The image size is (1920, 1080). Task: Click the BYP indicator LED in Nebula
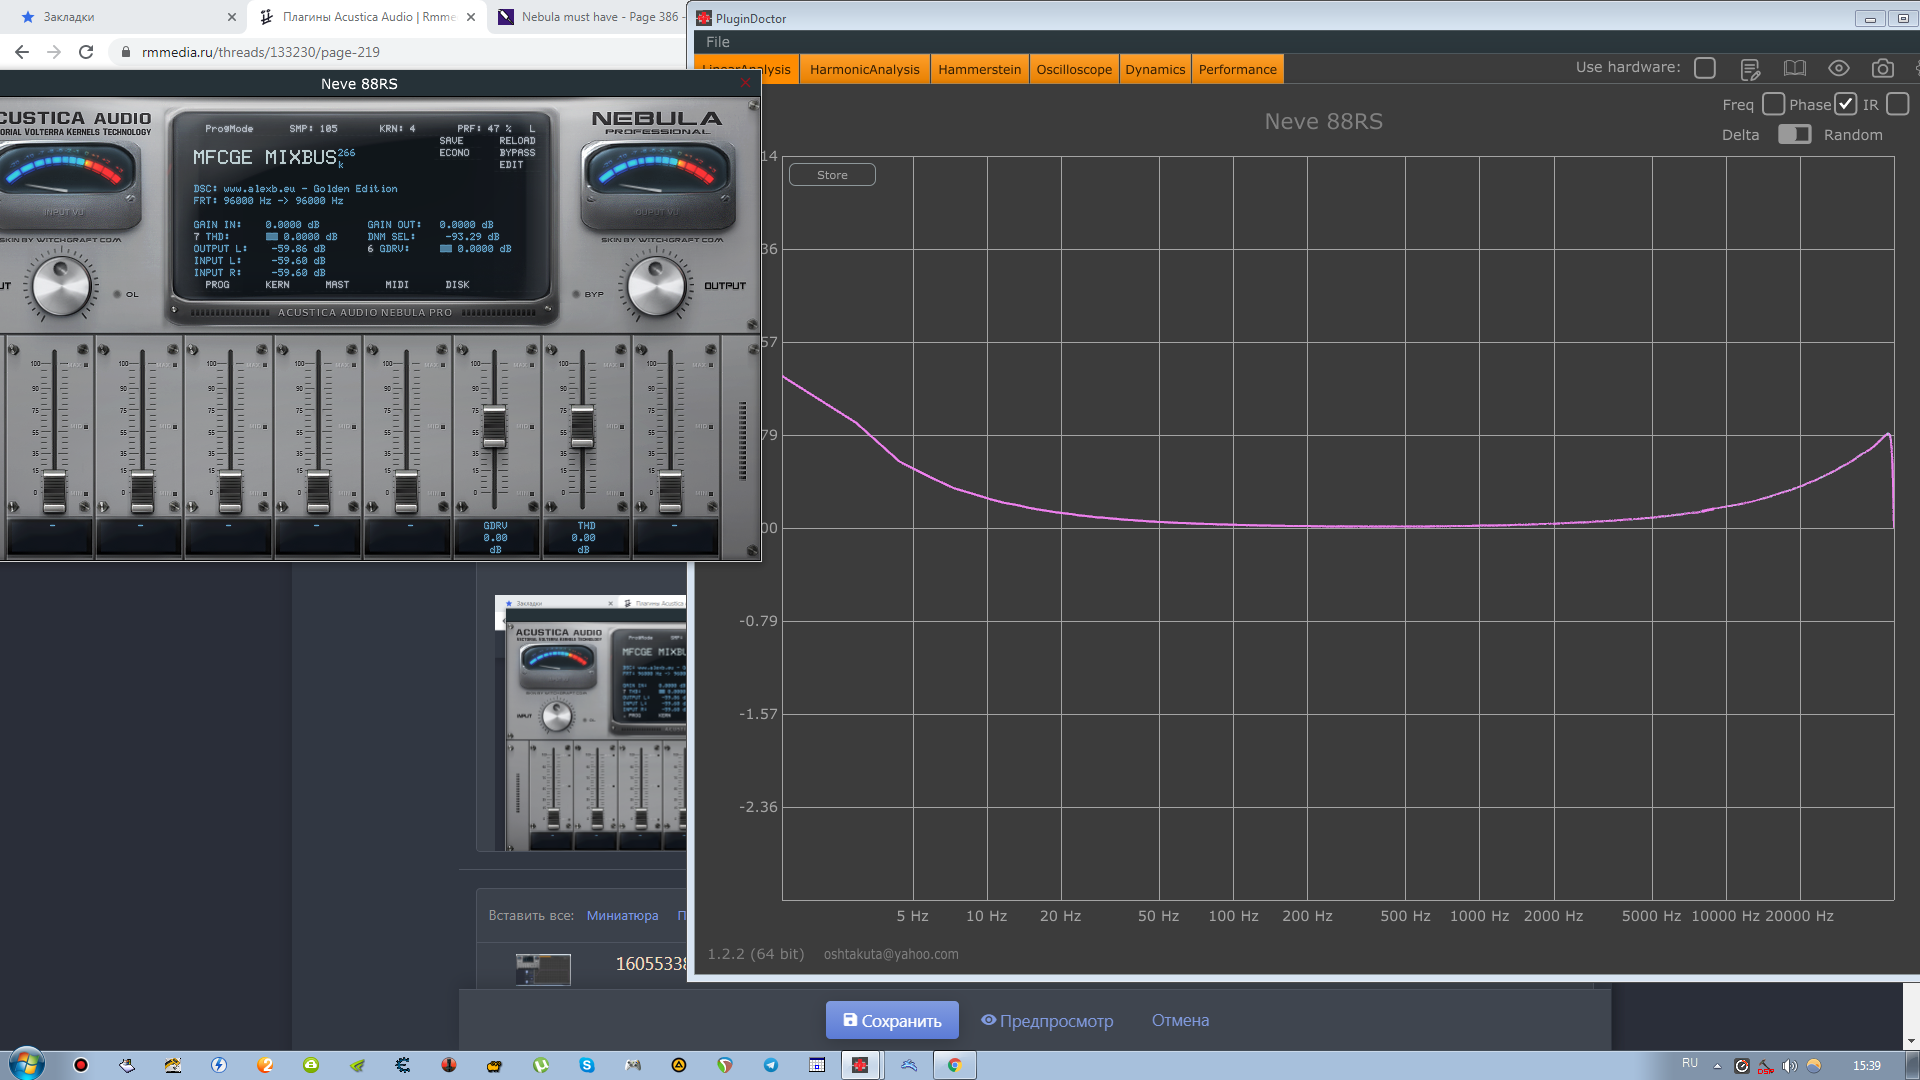[x=577, y=294]
